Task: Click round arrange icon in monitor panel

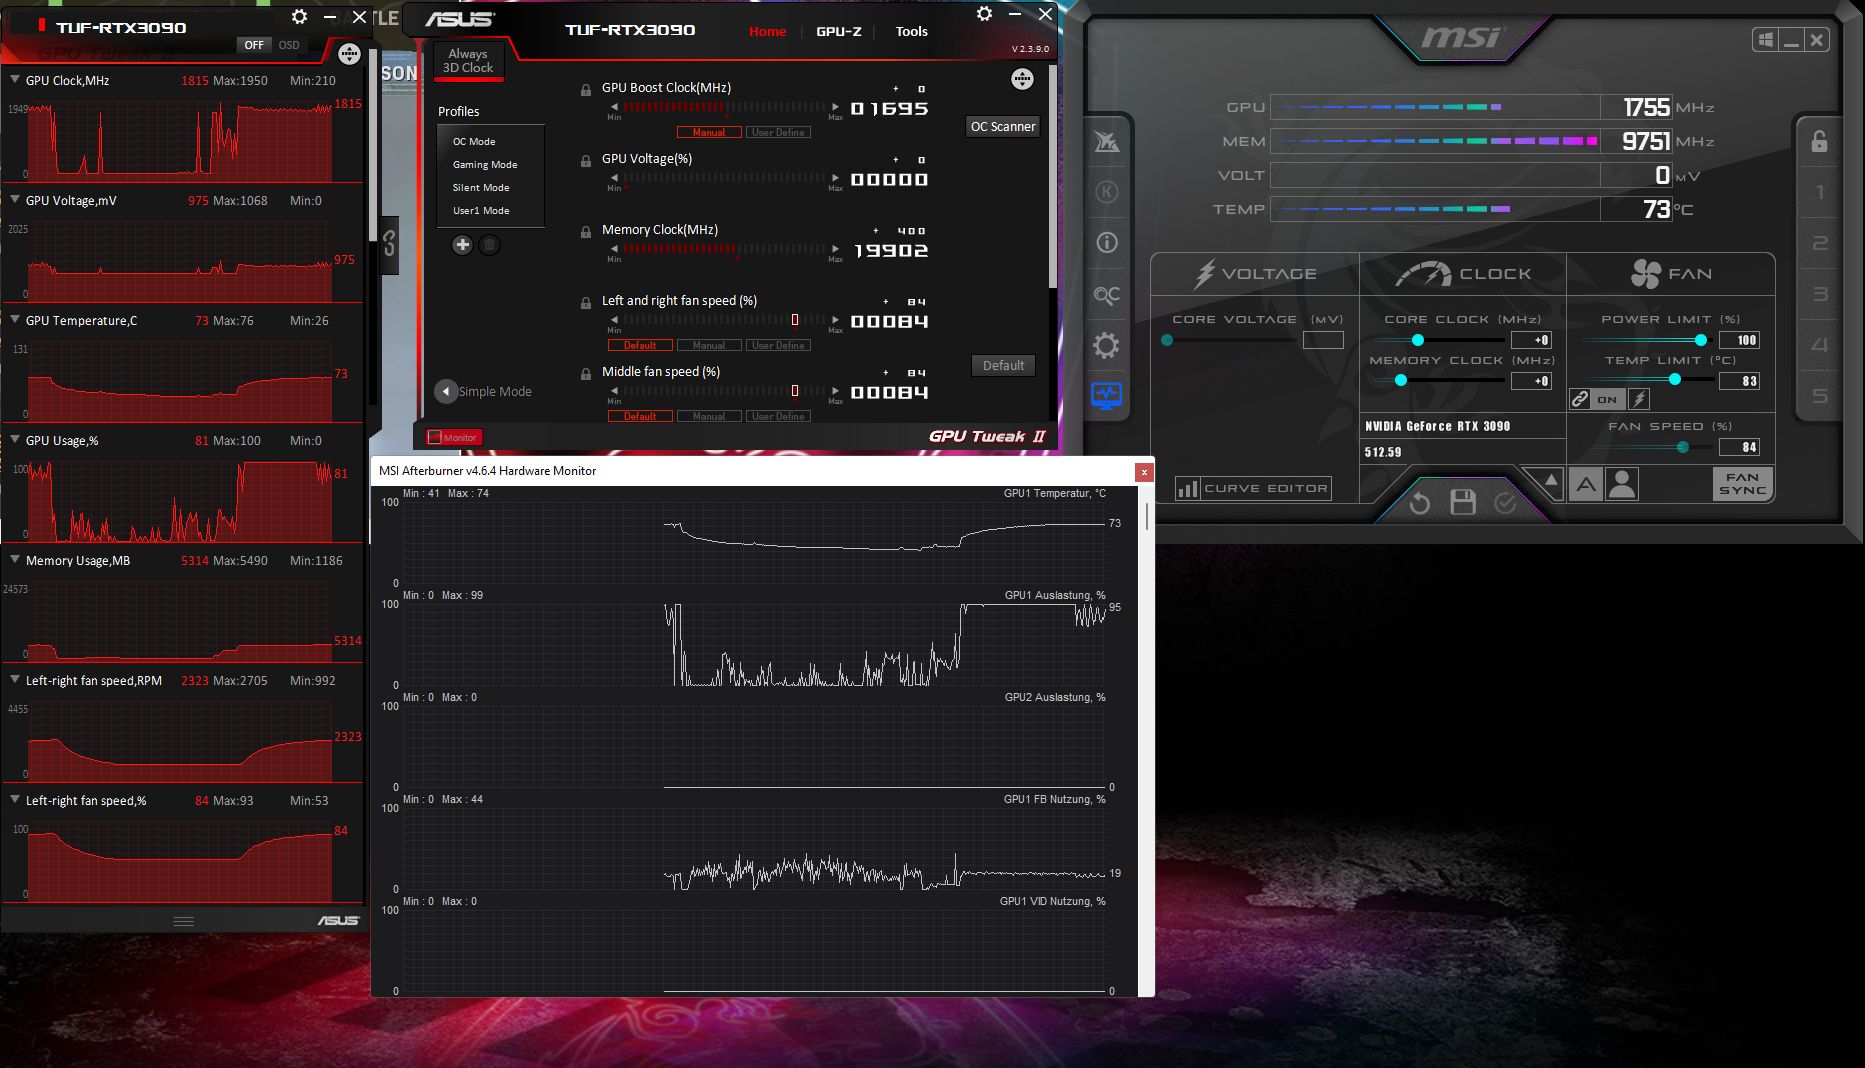Action: pyautogui.click(x=349, y=54)
